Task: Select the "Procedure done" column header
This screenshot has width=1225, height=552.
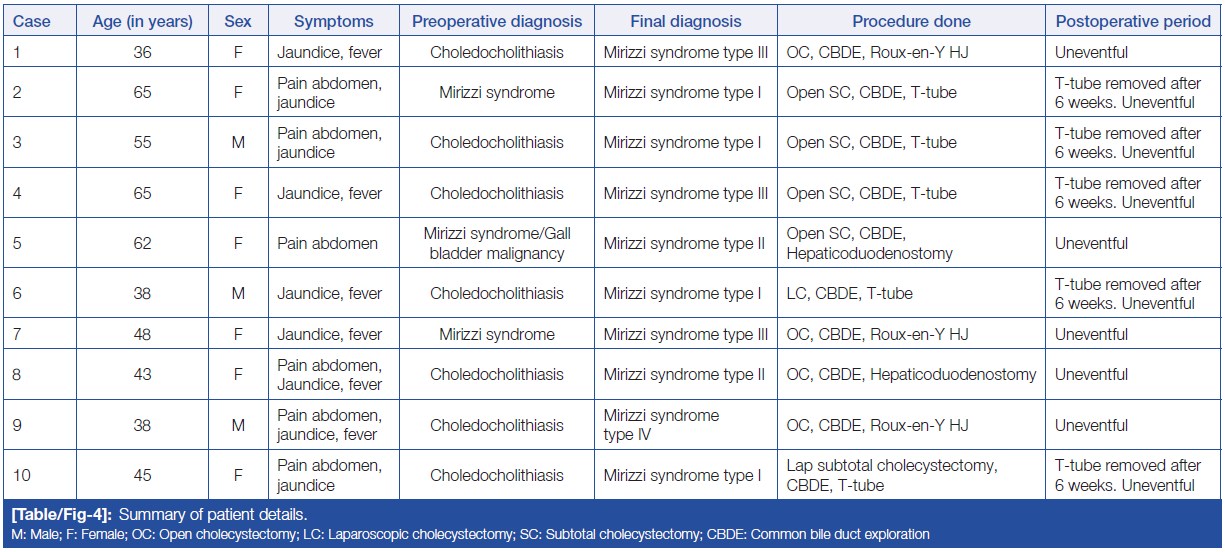Action: click(911, 21)
